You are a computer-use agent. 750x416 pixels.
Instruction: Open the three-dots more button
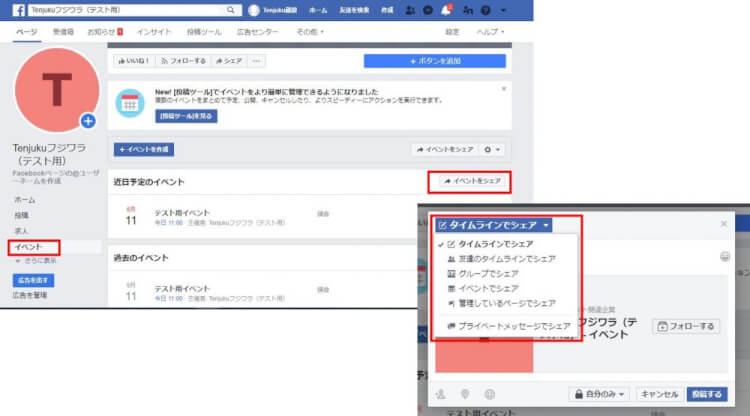tap(256, 61)
